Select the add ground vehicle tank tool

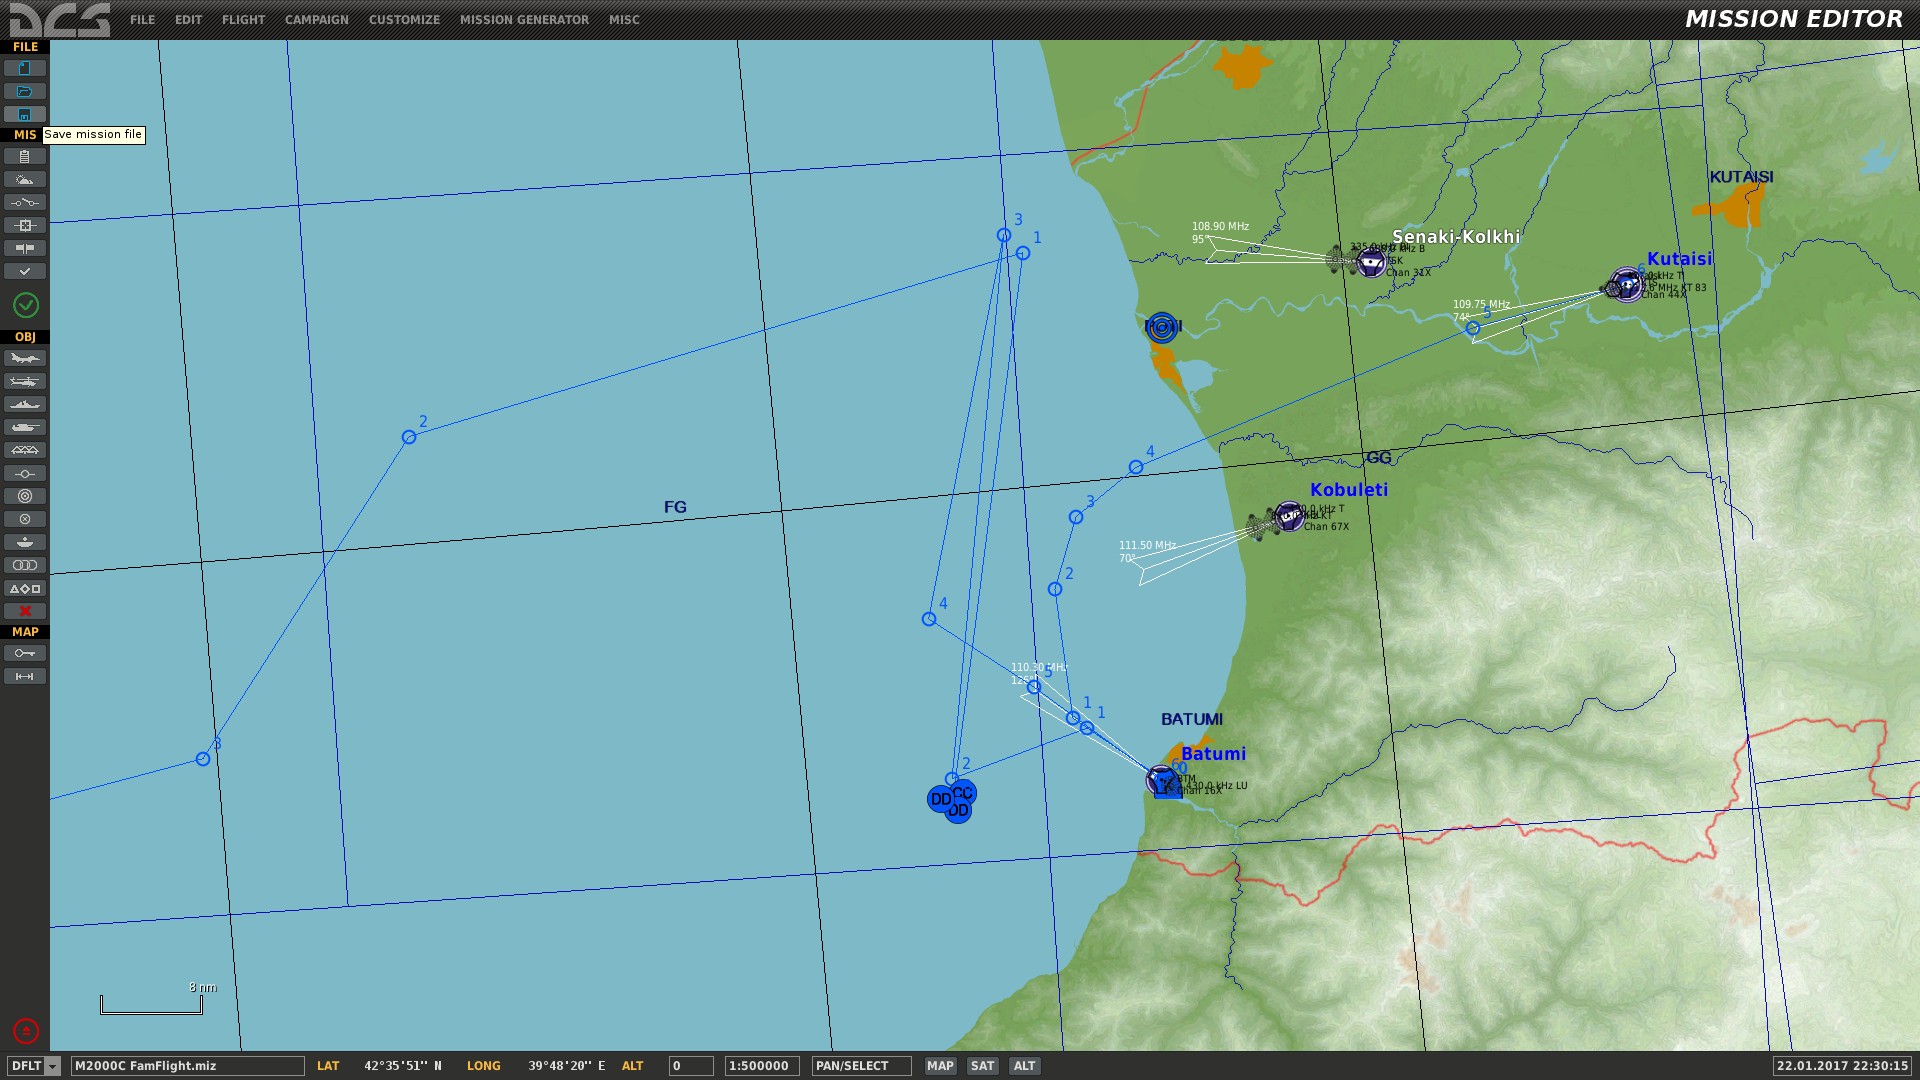pos(25,427)
